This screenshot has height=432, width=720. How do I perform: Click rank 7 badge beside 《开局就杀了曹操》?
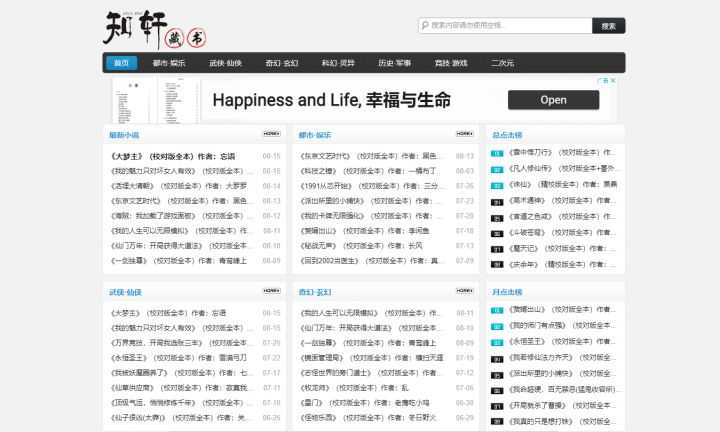[x=497, y=406]
